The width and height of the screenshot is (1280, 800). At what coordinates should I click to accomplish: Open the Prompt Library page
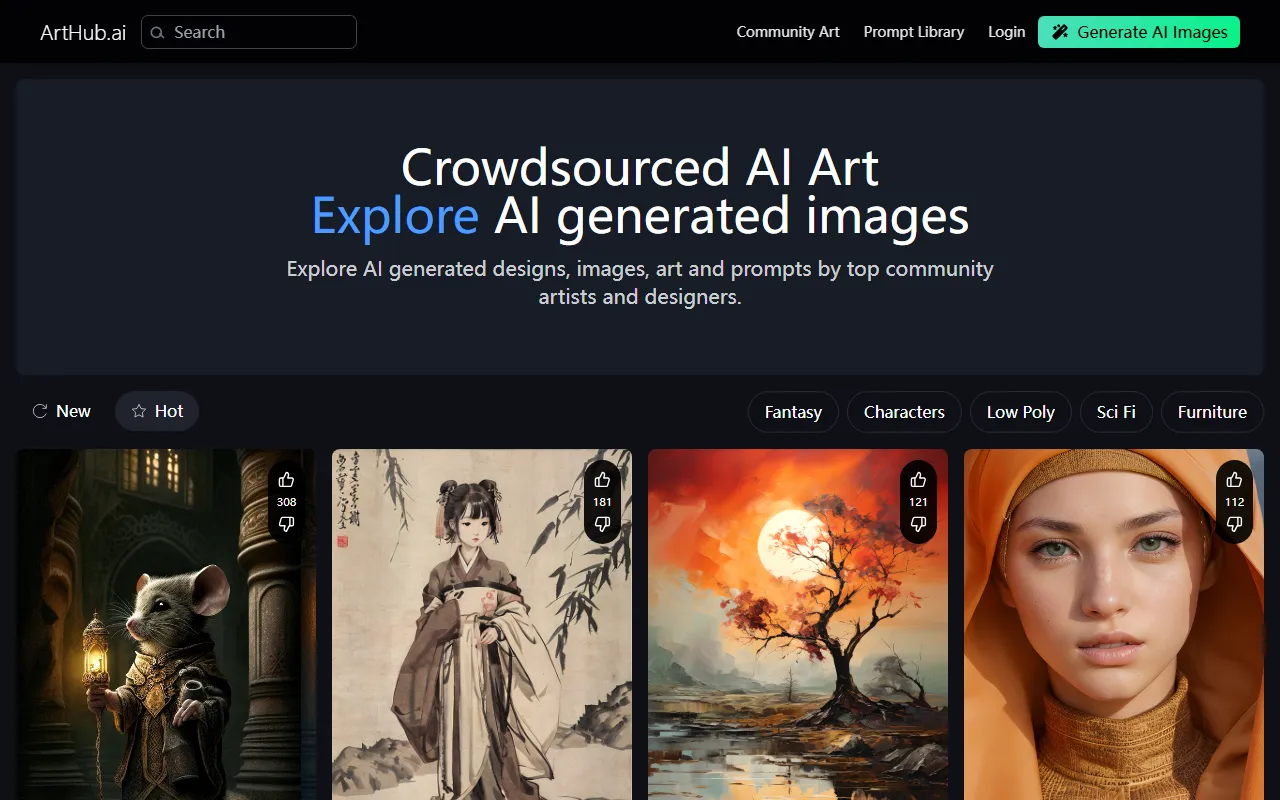[x=914, y=32]
